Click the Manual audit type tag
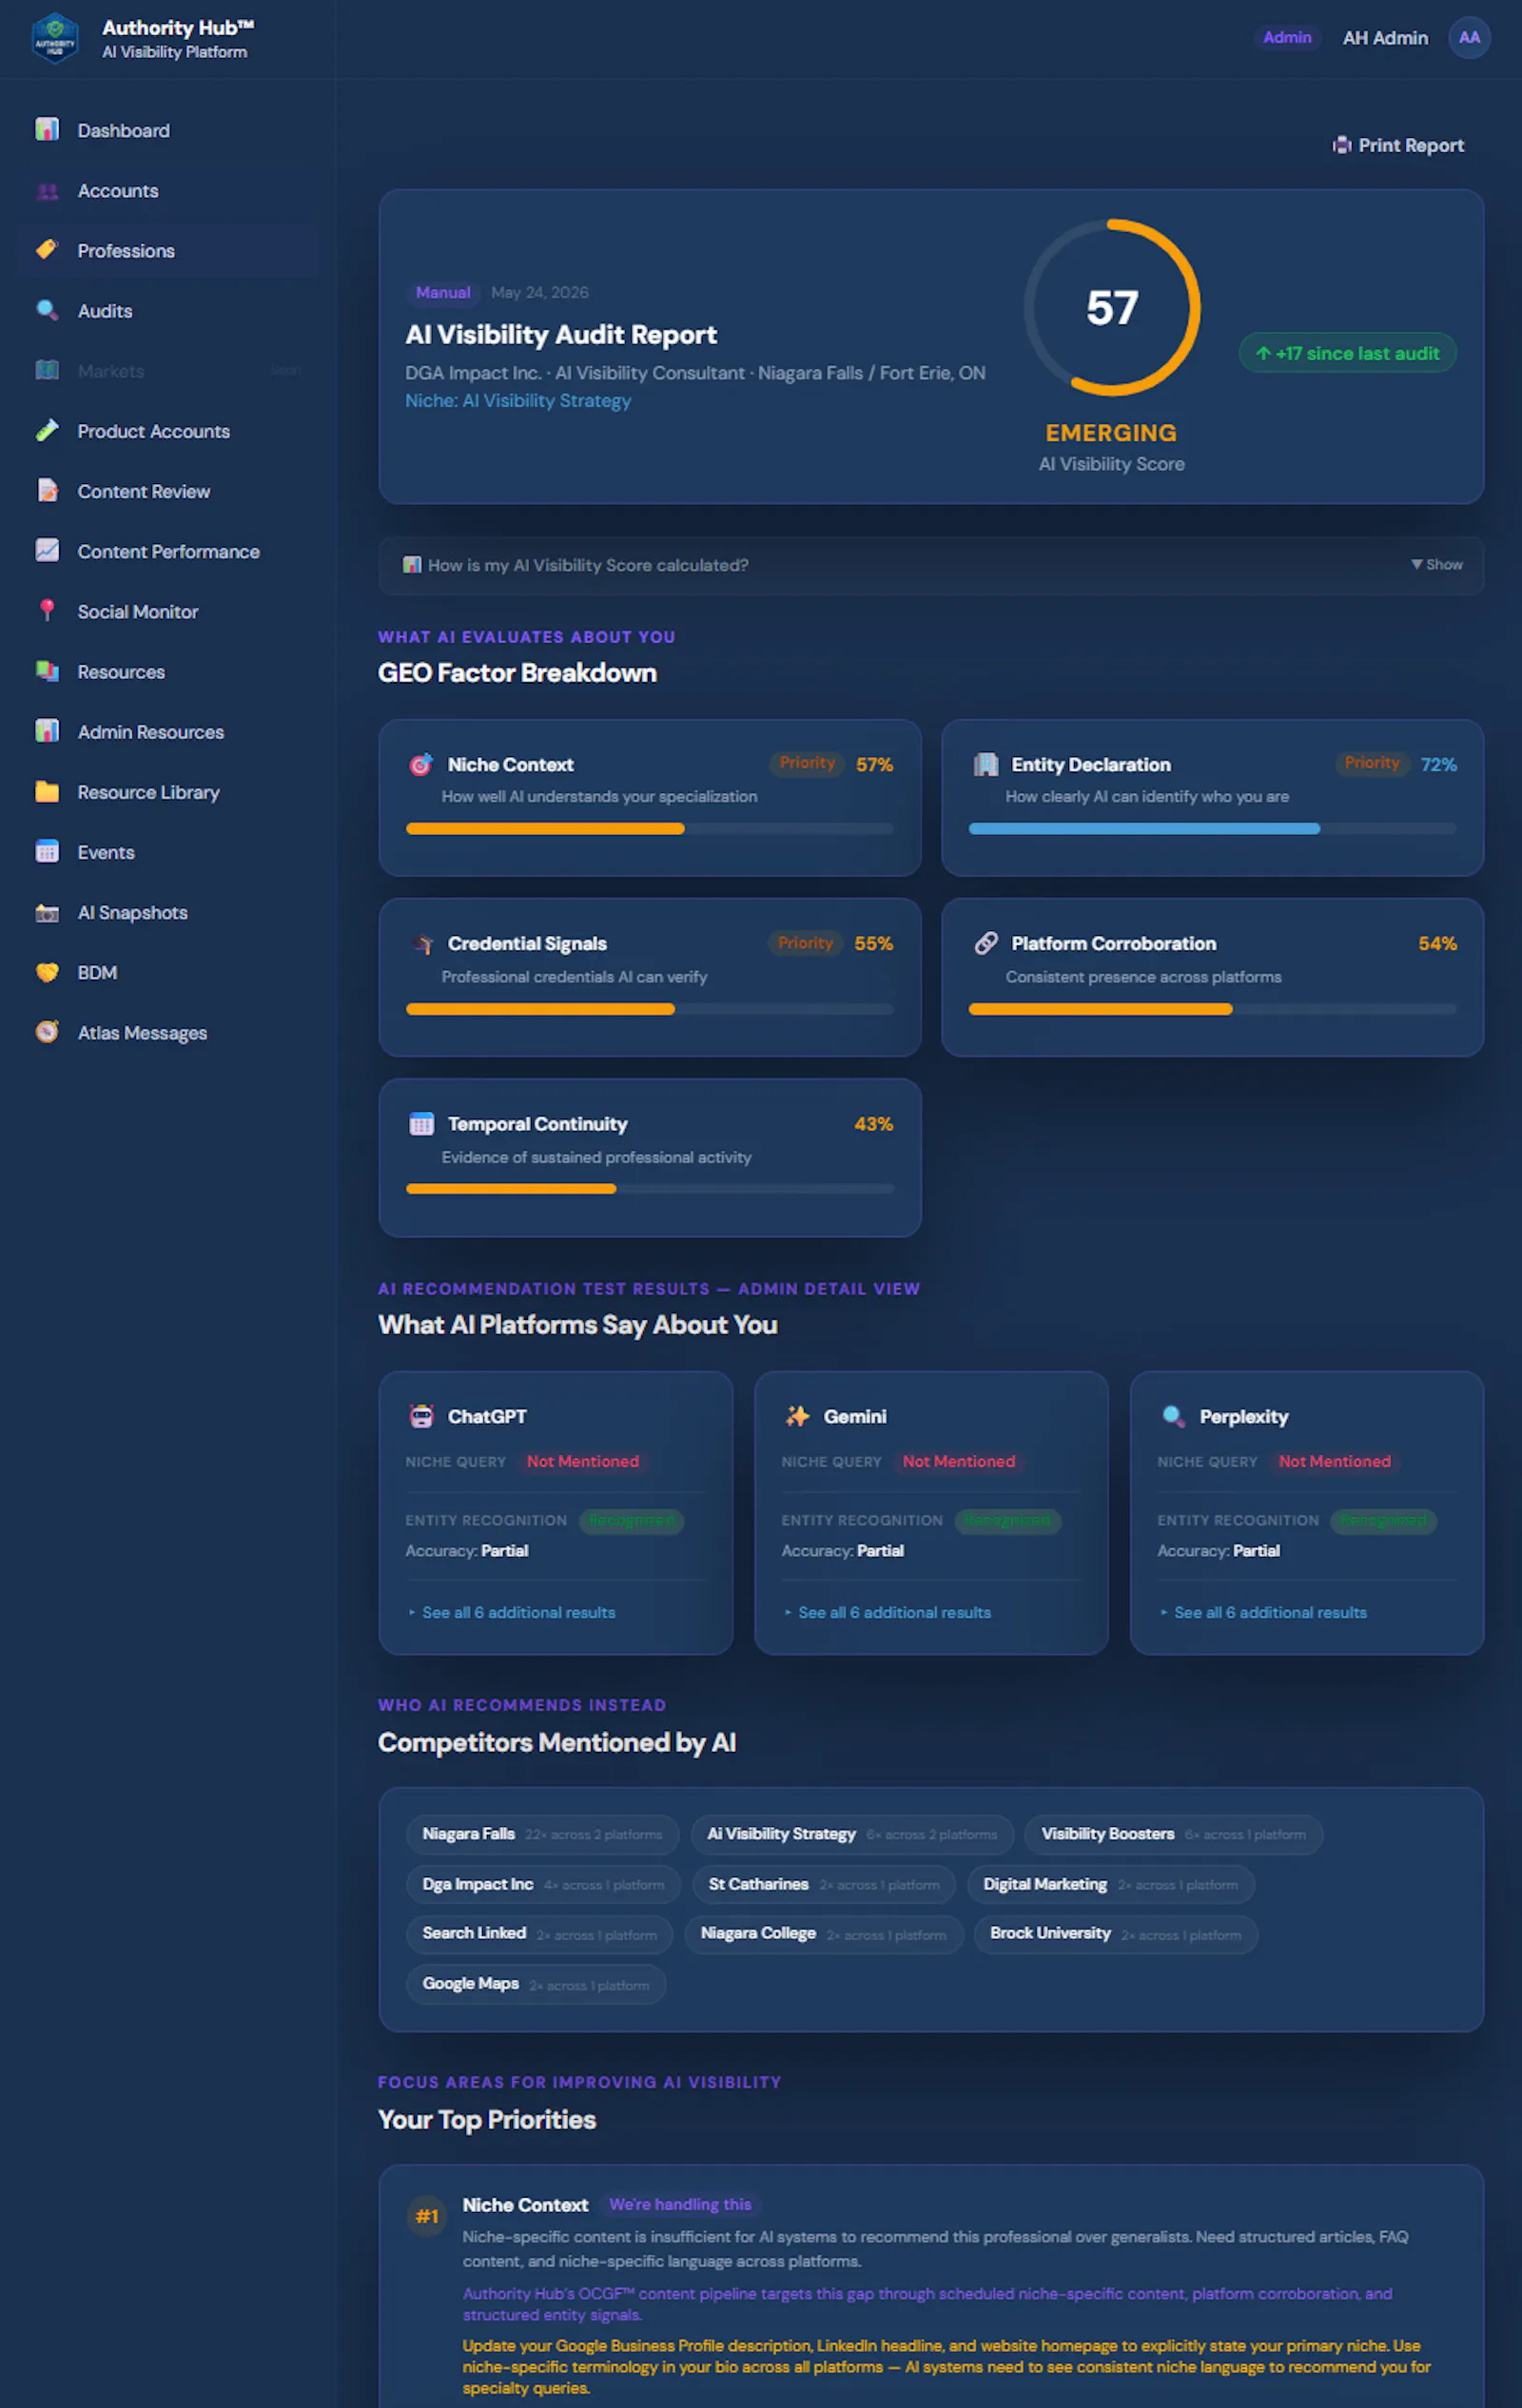Viewport: 1522px width, 2408px height. 443,292
